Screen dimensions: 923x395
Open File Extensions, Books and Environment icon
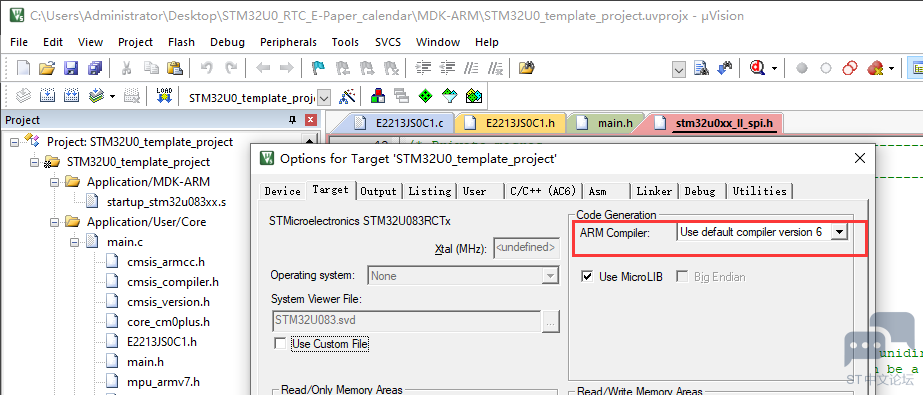(x=377, y=95)
